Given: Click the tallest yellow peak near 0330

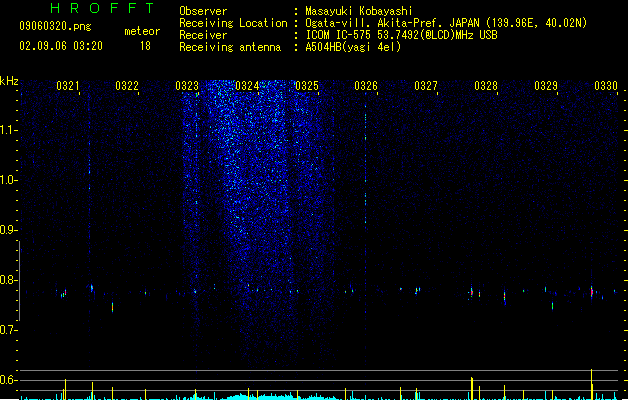Looking at the screenshot, I should click(x=592, y=384).
